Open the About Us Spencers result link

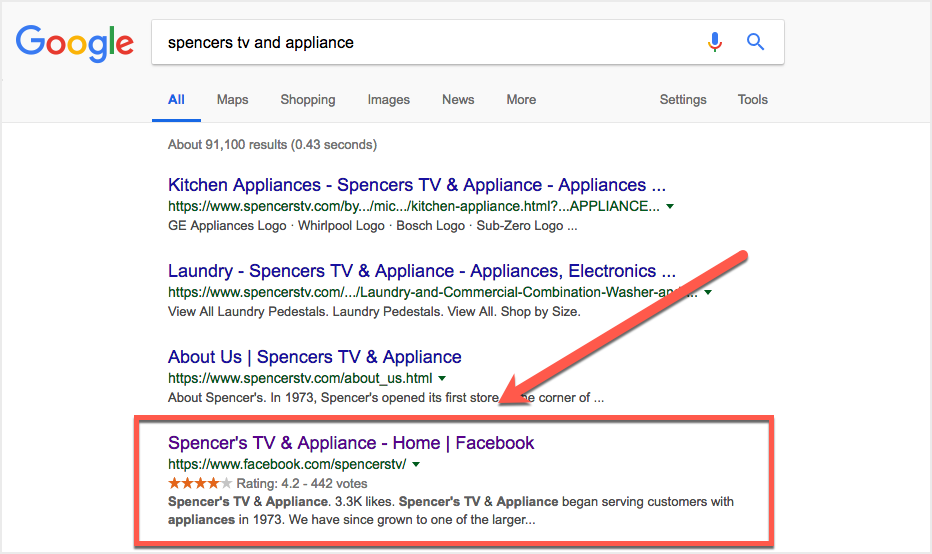(x=314, y=357)
